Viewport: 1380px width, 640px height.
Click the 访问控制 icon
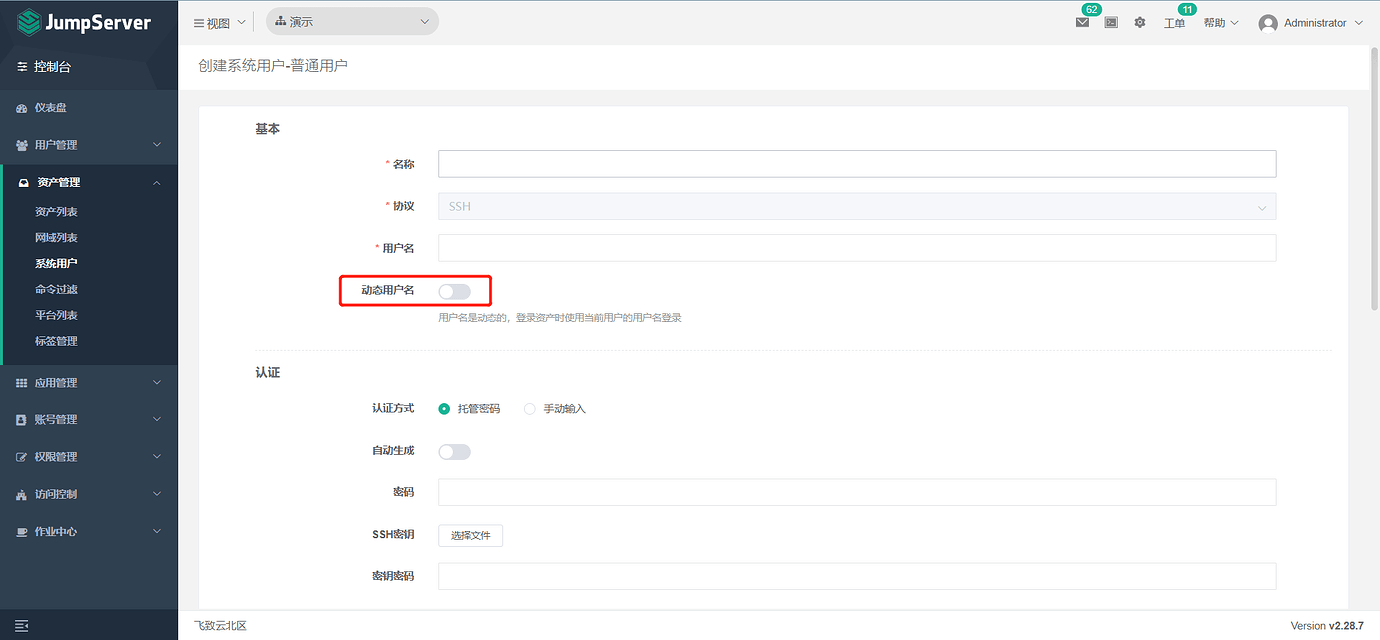(x=22, y=494)
